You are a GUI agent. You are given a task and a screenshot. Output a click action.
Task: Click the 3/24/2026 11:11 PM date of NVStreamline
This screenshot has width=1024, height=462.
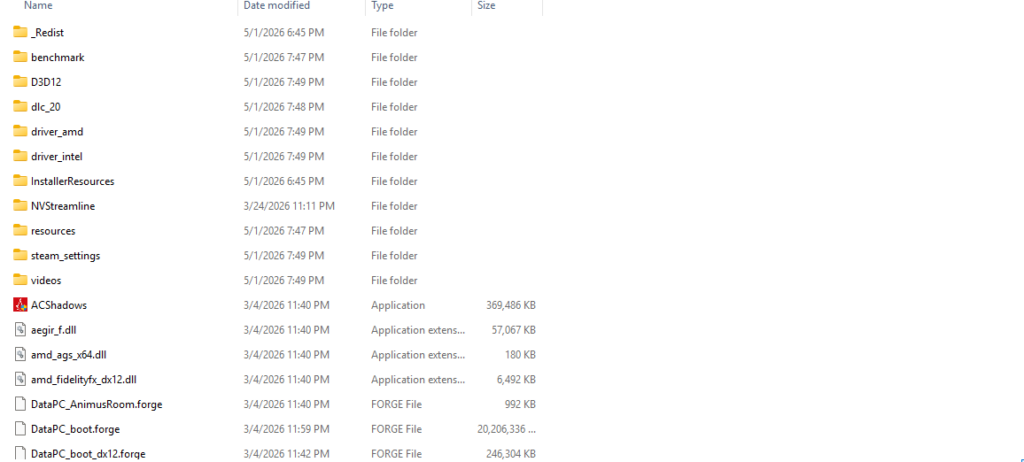point(289,206)
